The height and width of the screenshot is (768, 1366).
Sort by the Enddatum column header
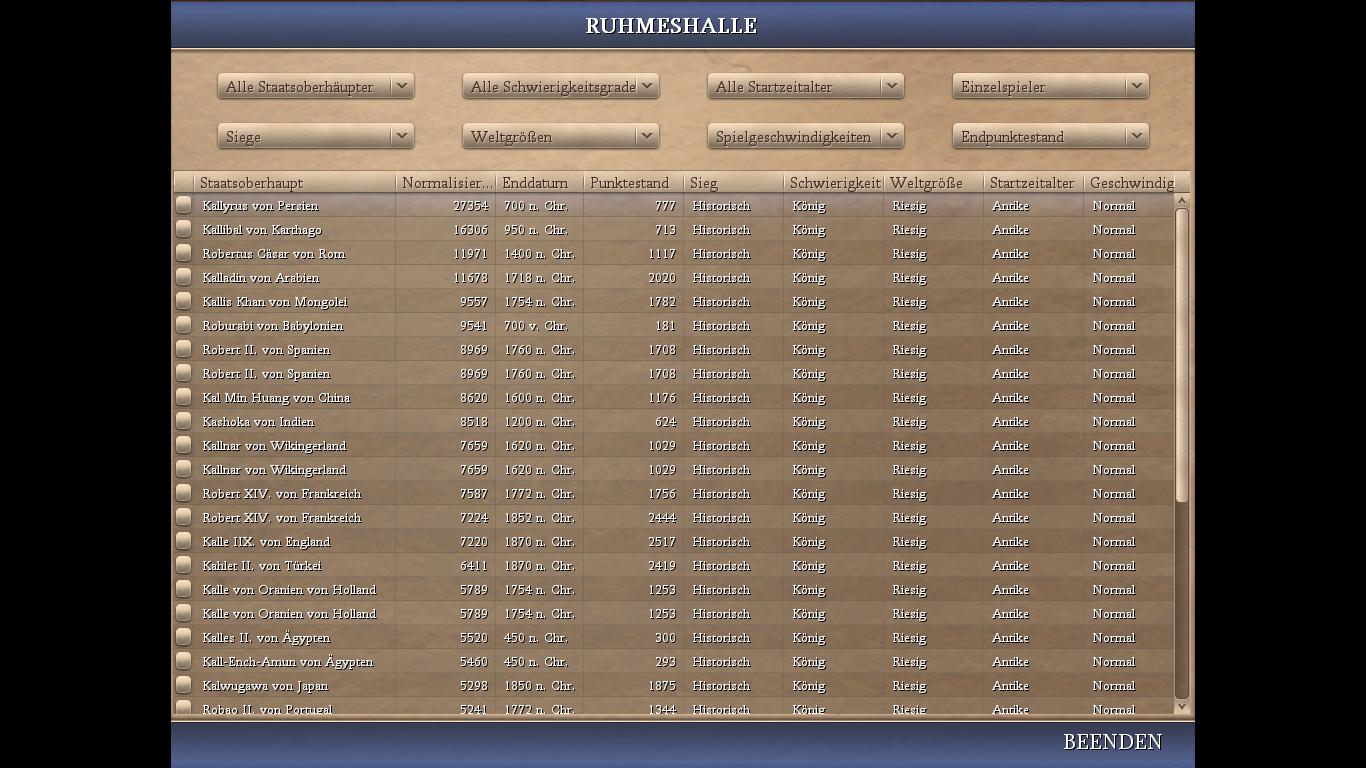tap(538, 183)
